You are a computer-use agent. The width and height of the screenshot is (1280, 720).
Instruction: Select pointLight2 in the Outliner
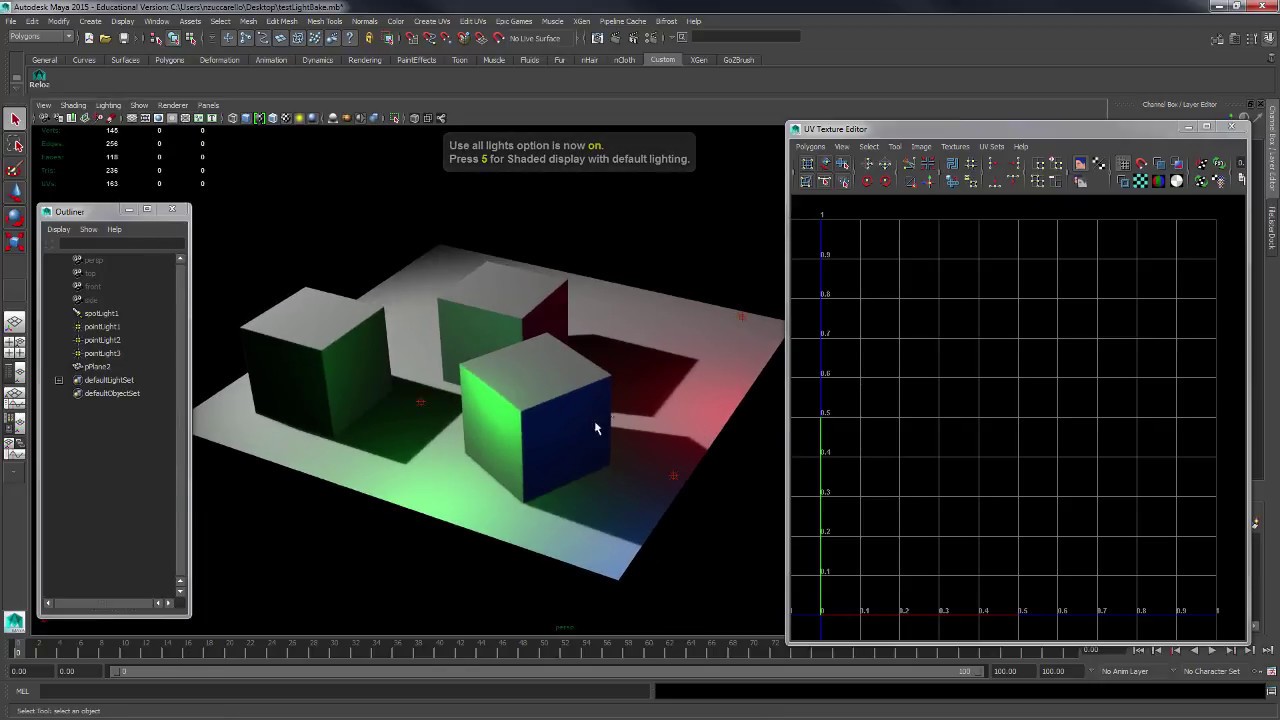click(x=102, y=340)
